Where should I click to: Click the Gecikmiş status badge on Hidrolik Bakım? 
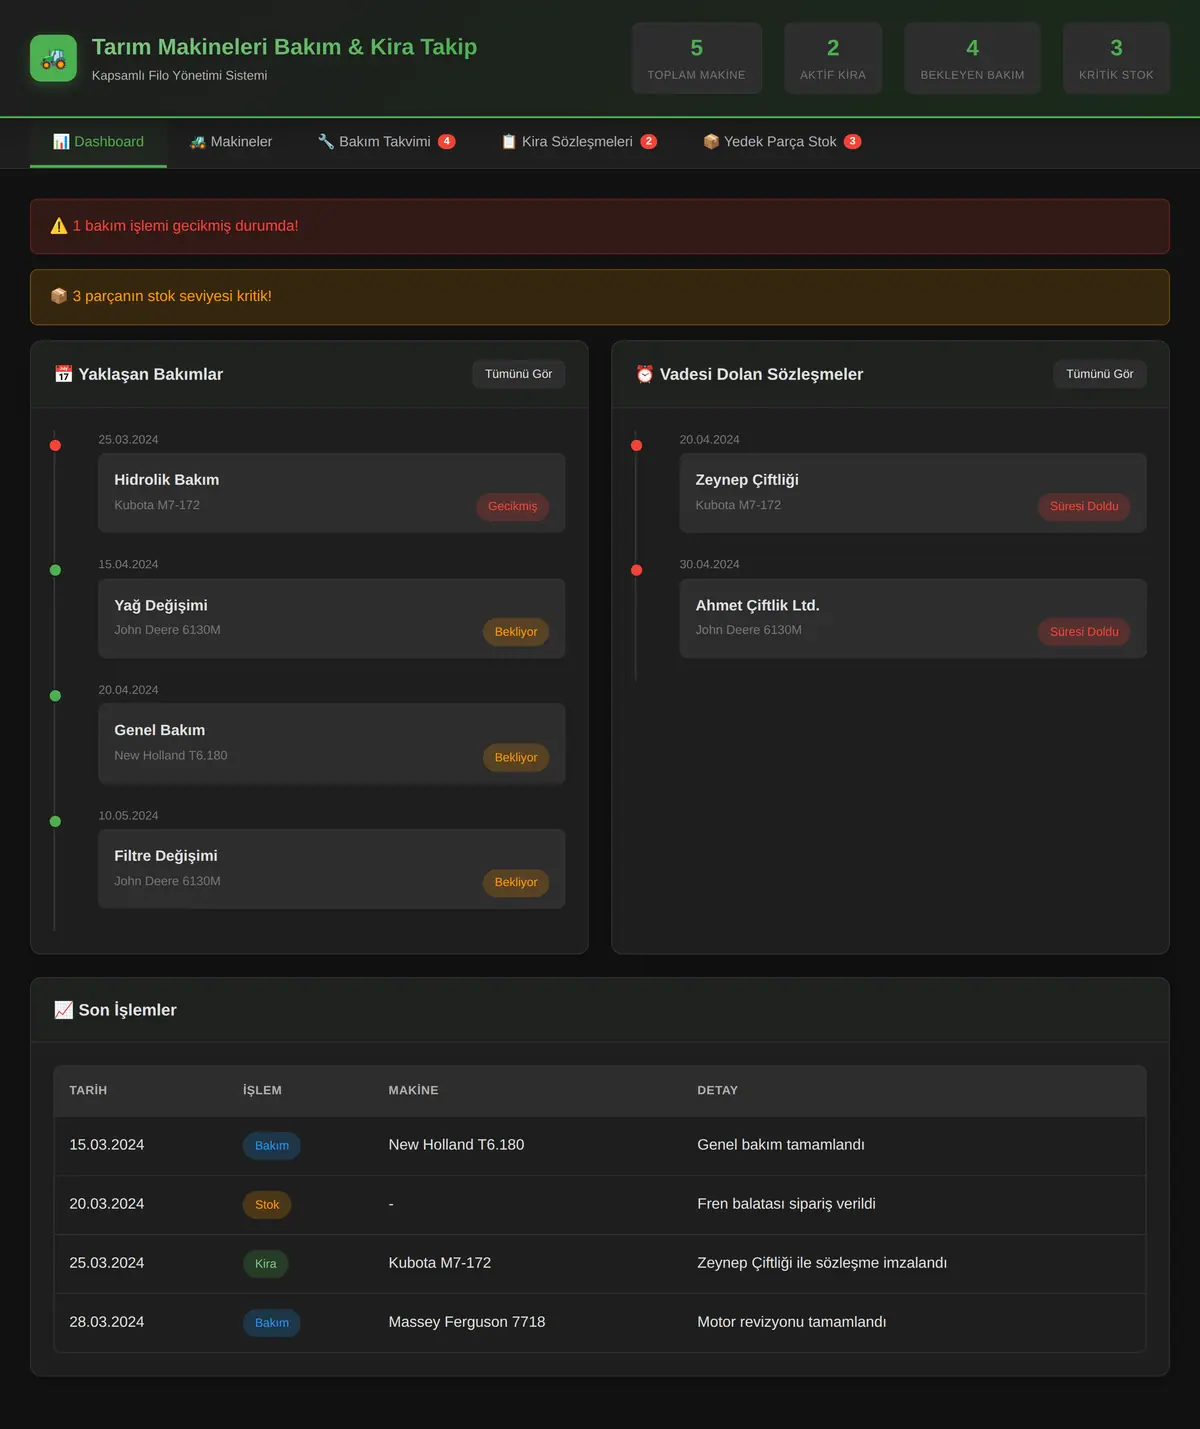pos(513,506)
